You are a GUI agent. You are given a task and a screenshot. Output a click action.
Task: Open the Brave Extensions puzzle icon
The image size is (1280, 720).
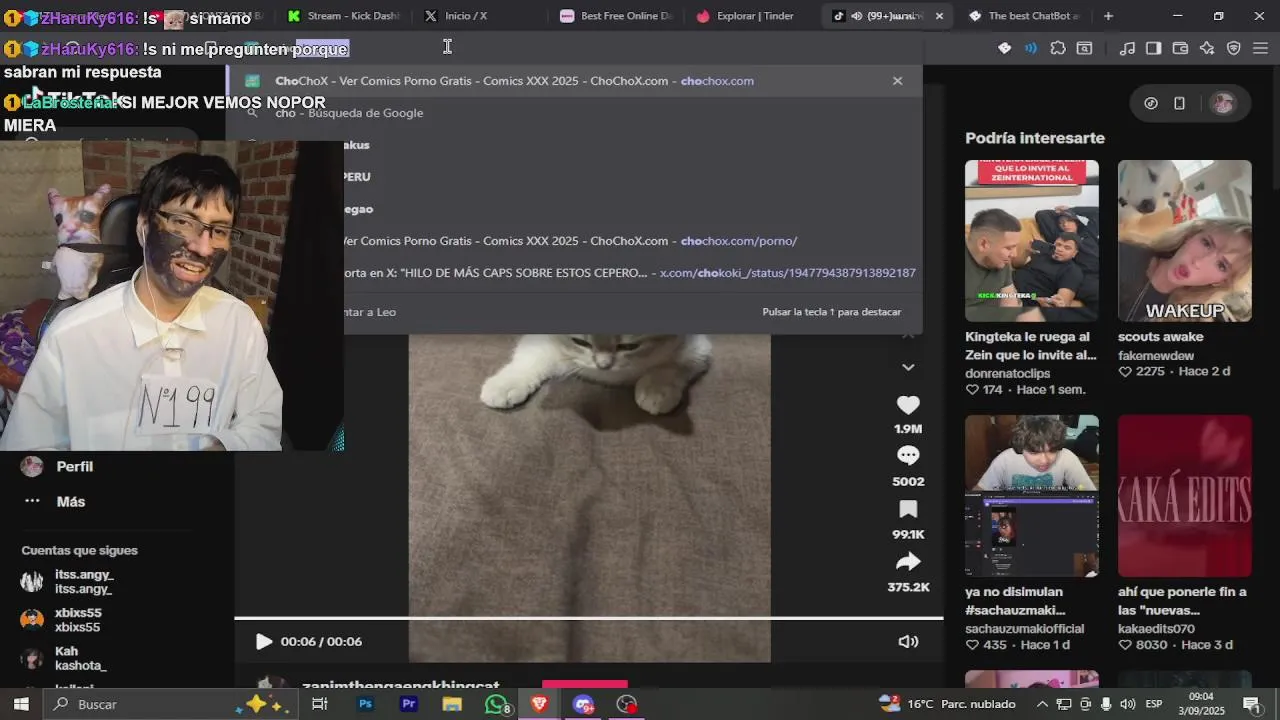1058,48
